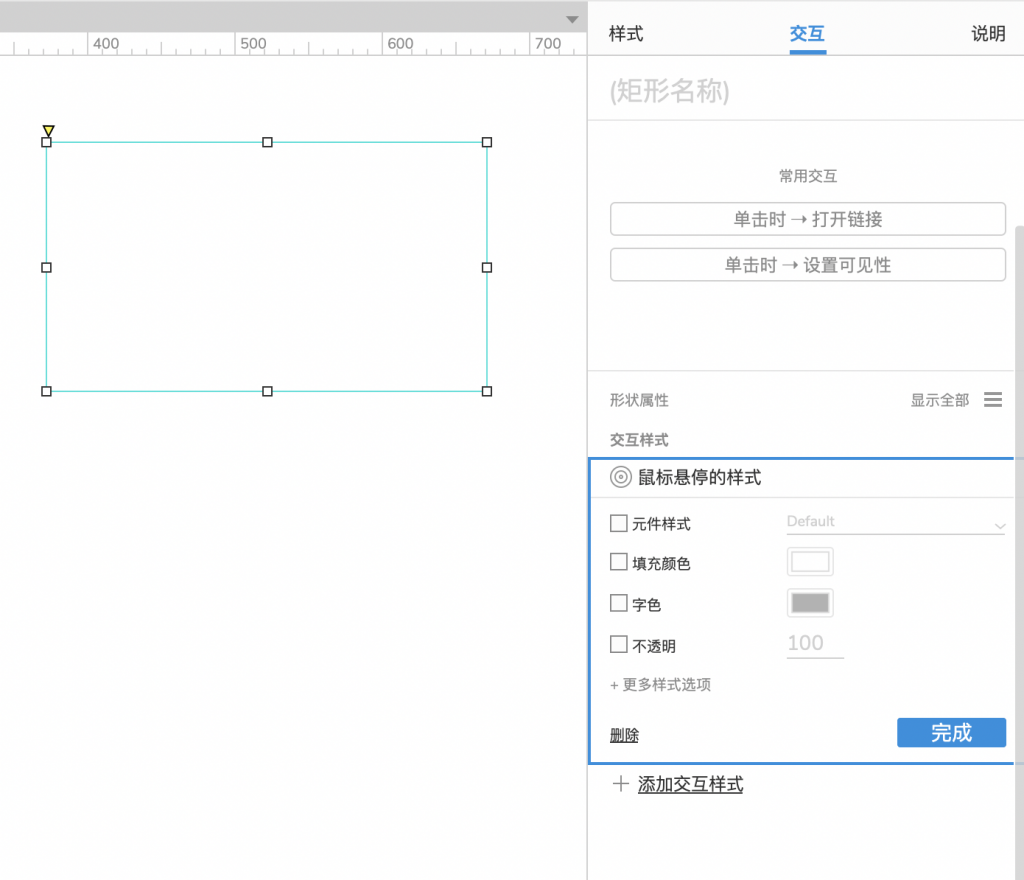Check the 填充颜色 checkbox
Viewport: 1024px width, 880px height.
(619, 563)
